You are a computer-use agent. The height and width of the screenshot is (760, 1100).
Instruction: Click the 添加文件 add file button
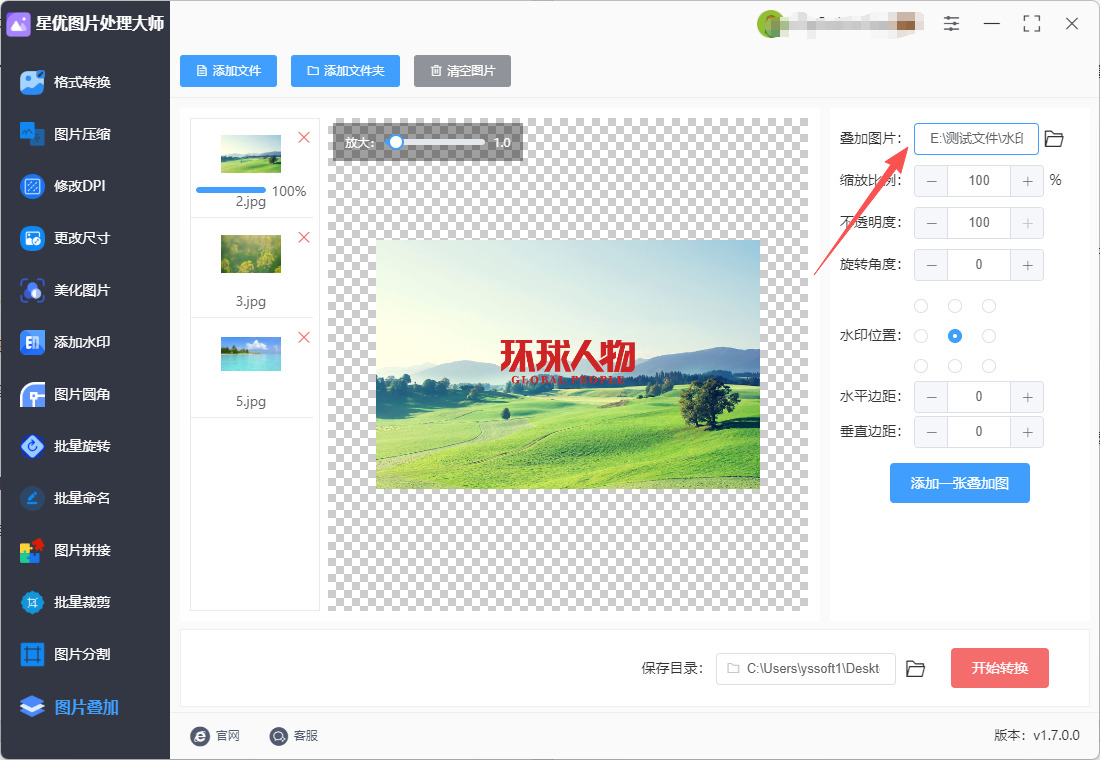[x=229, y=71]
